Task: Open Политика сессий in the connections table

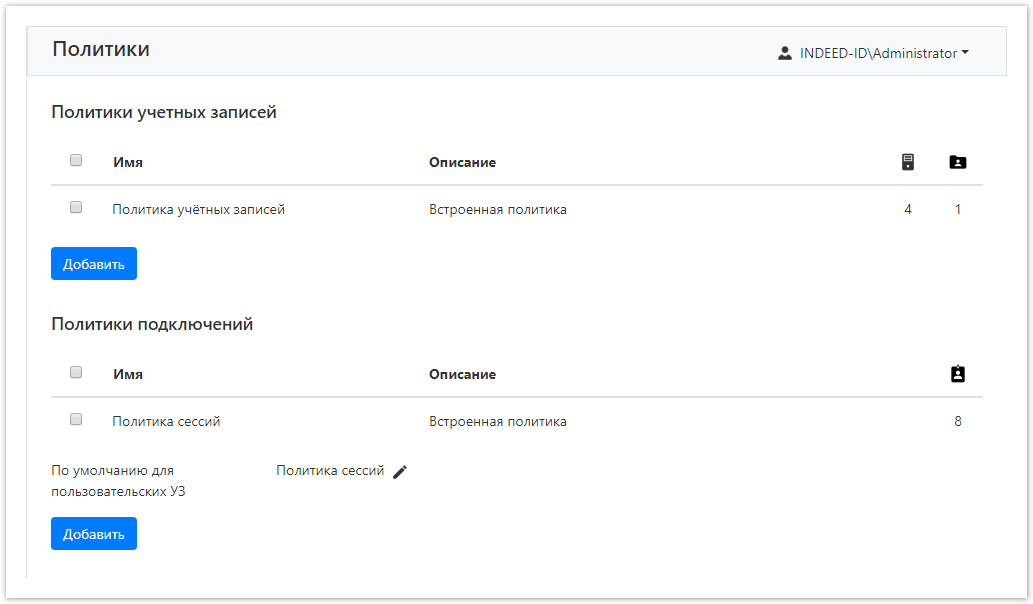Action: [x=166, y=422]
